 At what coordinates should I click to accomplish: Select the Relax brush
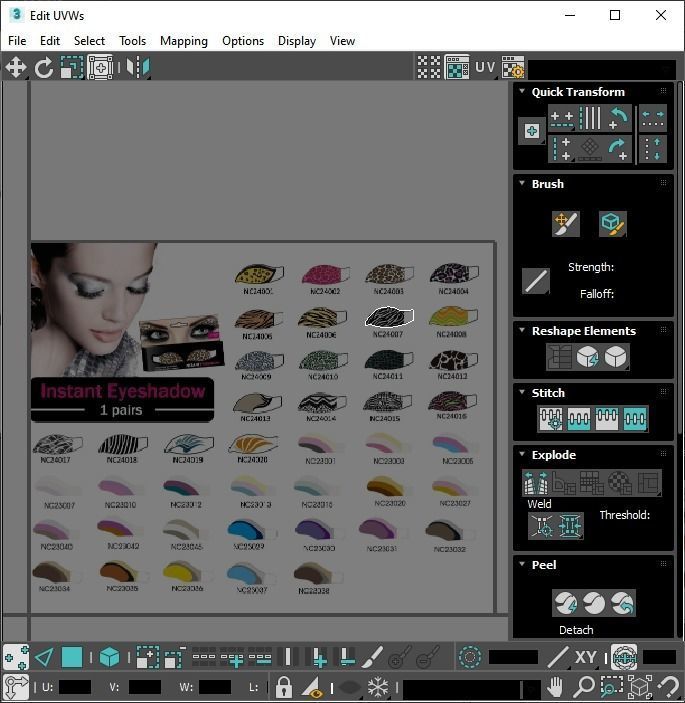612,223
